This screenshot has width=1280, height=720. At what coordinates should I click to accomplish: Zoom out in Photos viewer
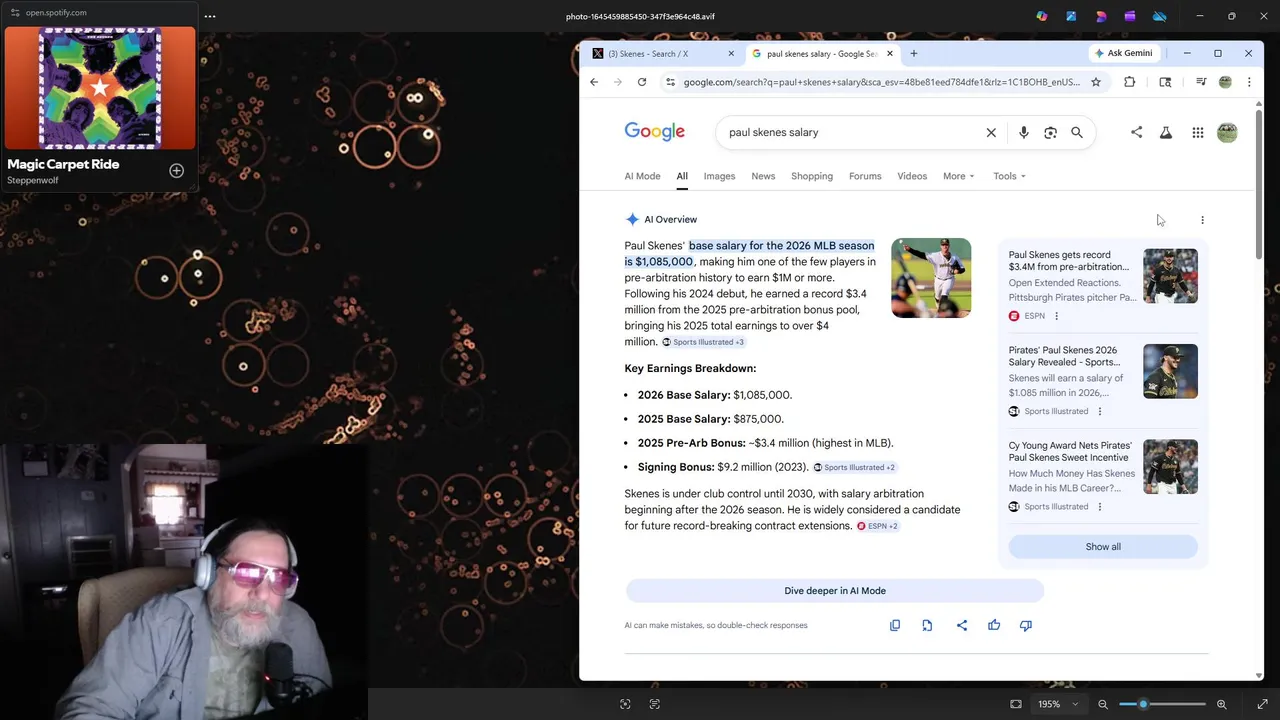click(1103, 704)
